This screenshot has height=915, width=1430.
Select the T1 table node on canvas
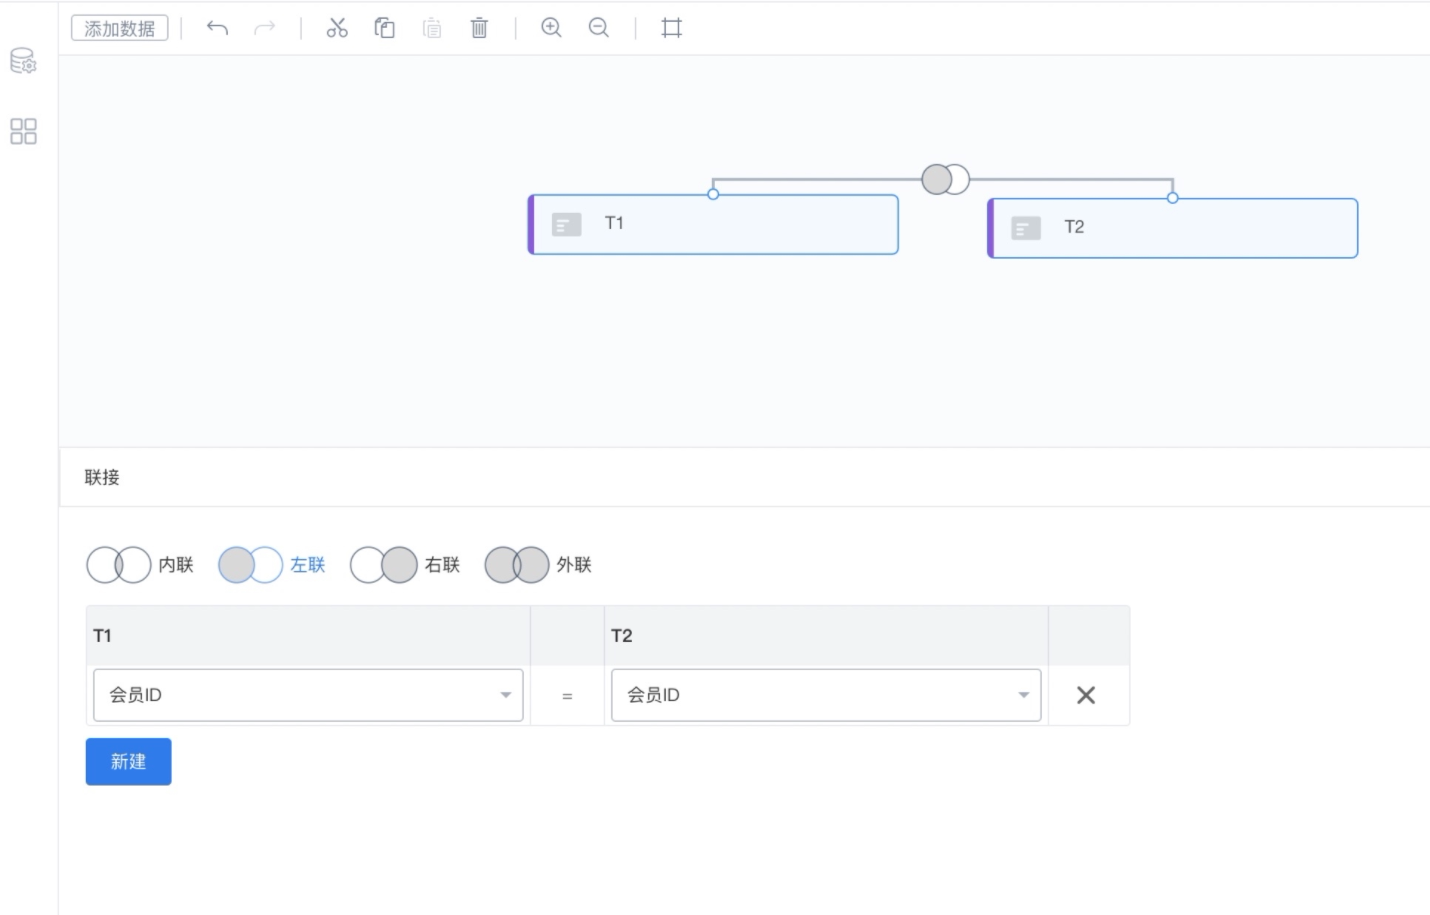[713, 224]
